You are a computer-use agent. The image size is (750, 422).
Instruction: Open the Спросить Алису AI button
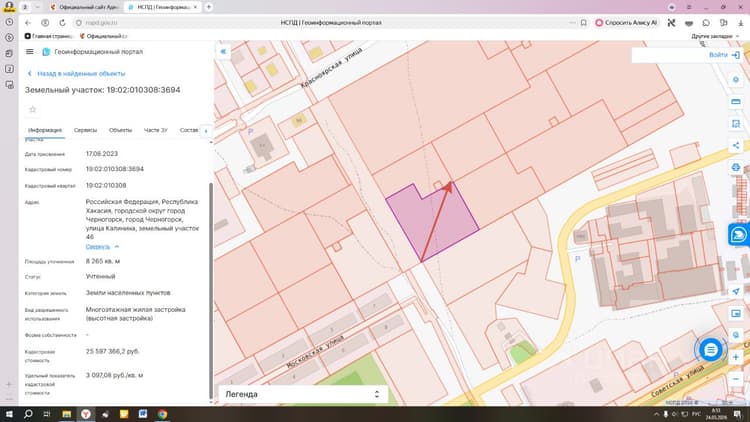(626, 22)
